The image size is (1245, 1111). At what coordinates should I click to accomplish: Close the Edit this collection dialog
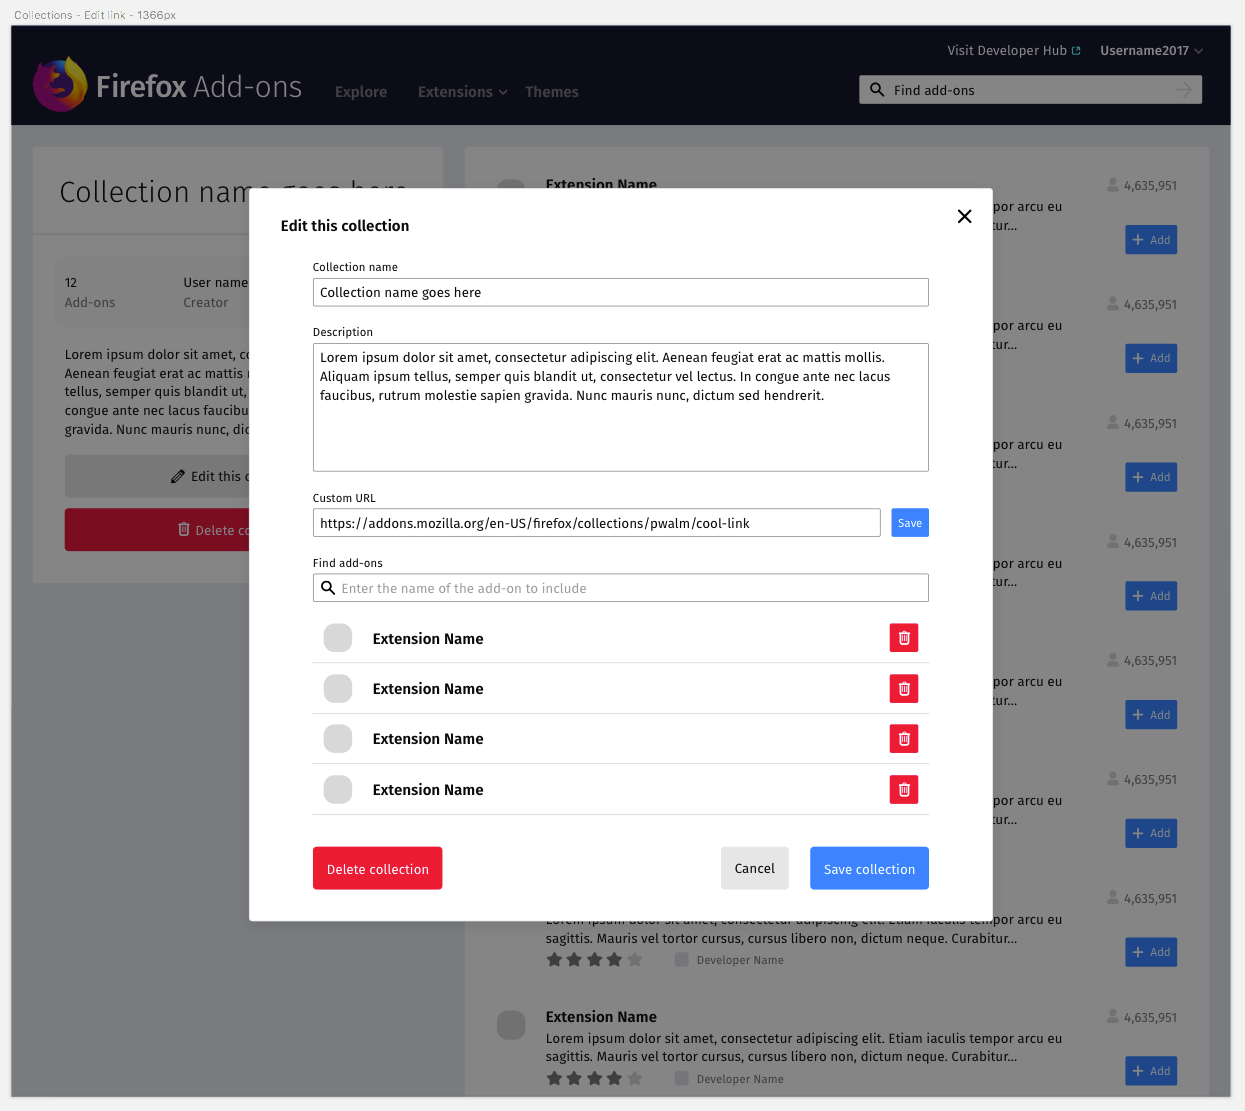point(964,216)
